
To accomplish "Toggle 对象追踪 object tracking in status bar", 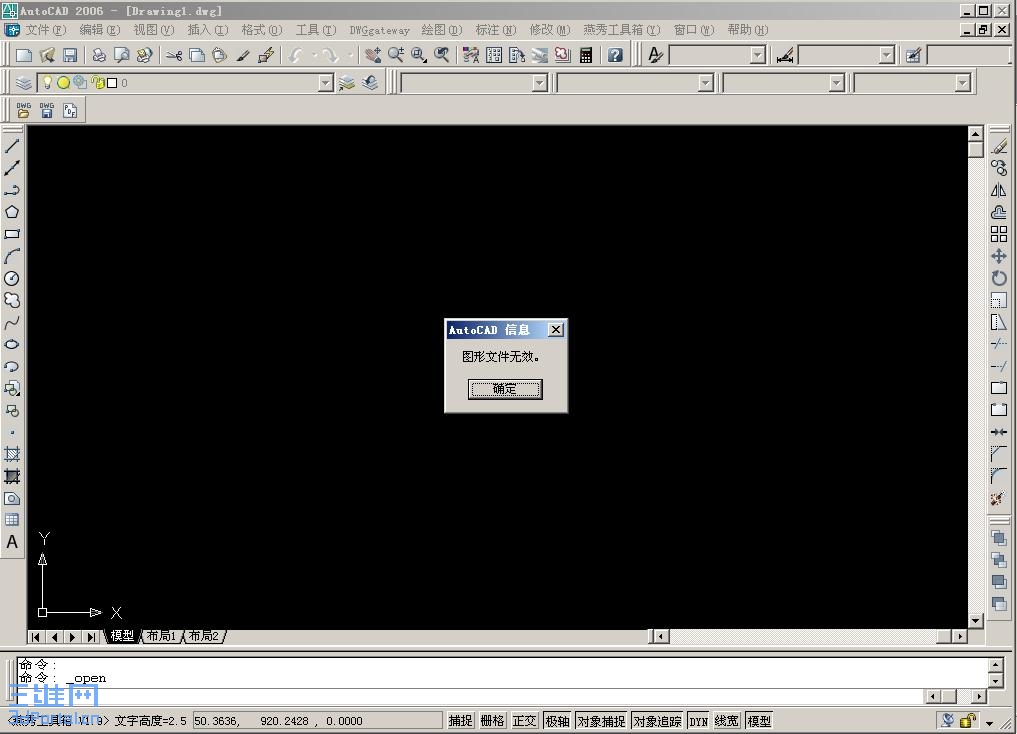I will [657, 720].
